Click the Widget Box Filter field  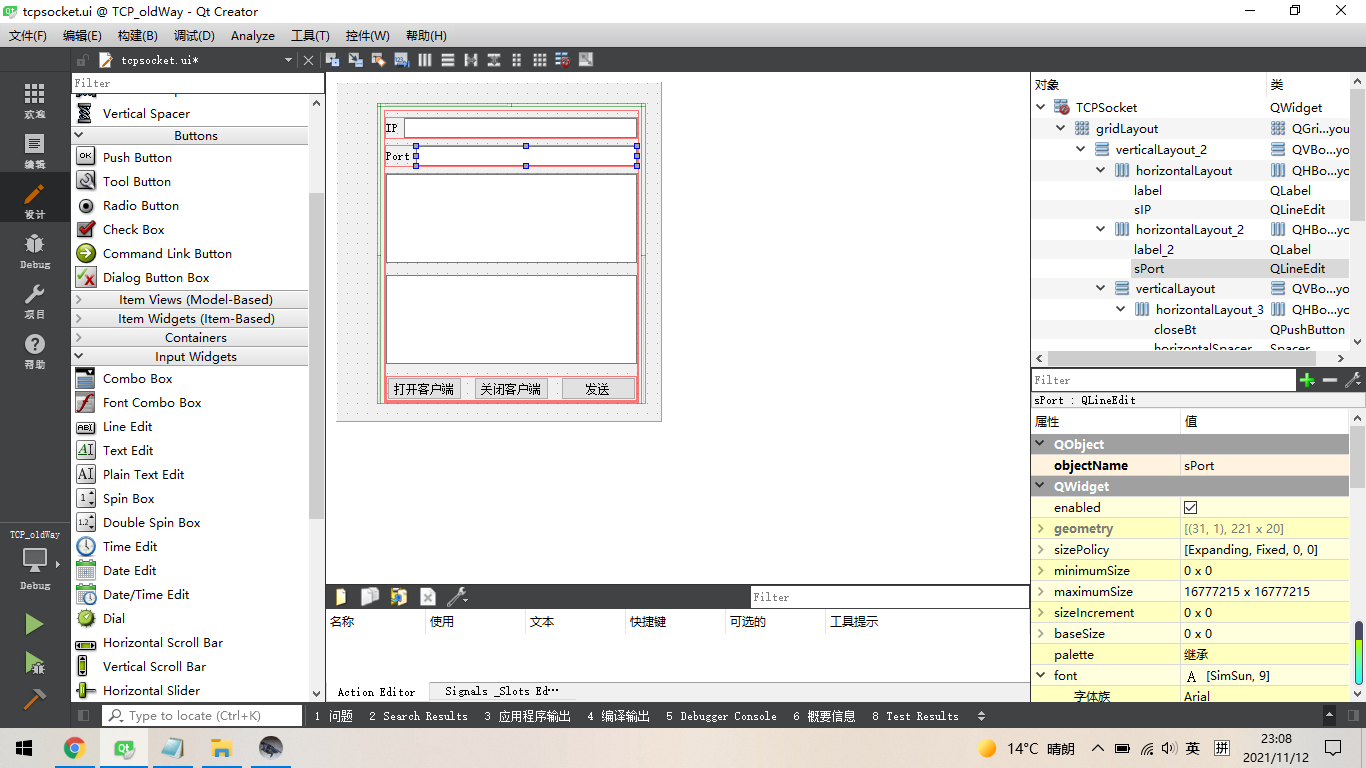tap(197, 83)
